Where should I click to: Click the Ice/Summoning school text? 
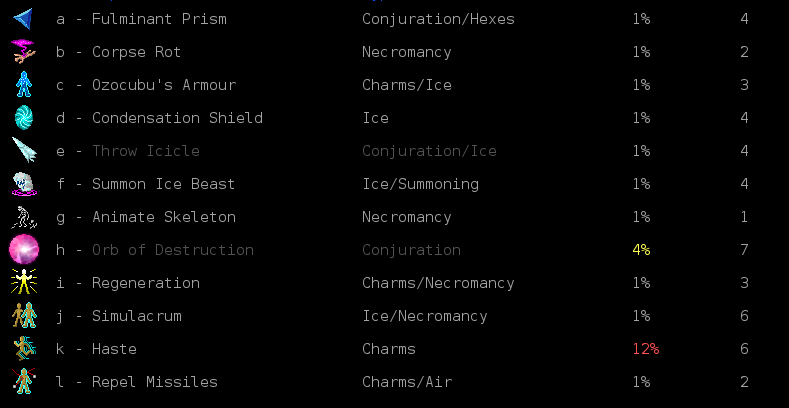tap(421, 184)
